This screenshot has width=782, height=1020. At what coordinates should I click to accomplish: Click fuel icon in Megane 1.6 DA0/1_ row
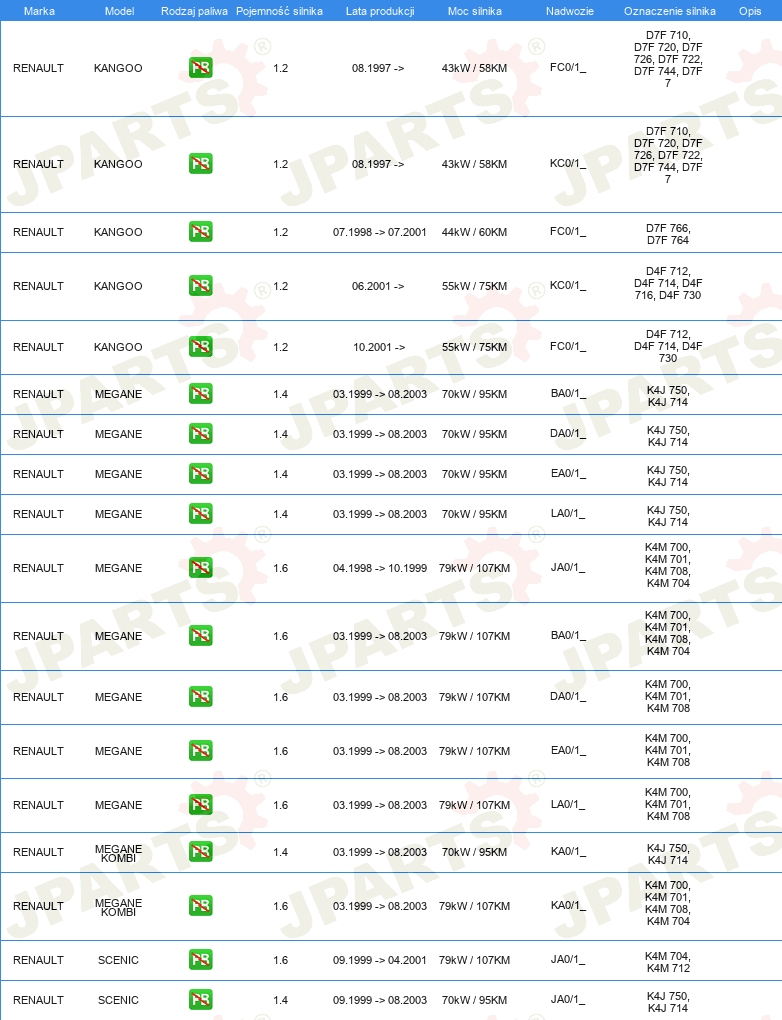(x=200, y=697)
